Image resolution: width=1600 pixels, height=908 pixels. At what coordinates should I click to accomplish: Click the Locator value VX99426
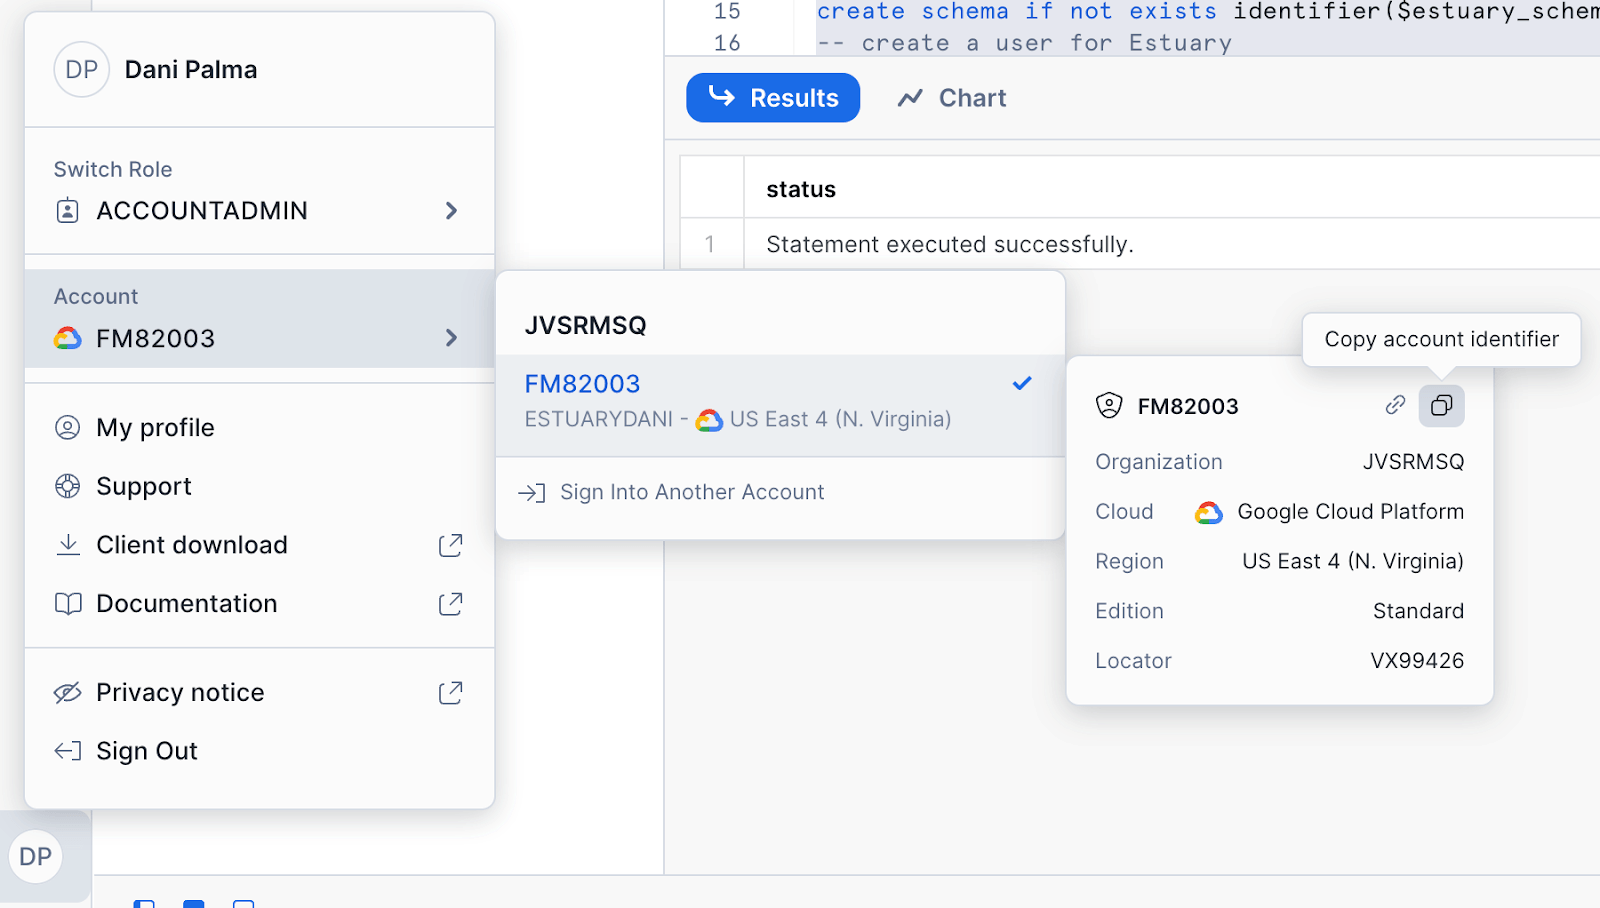pyautogui.click(x=1417, y=661)
